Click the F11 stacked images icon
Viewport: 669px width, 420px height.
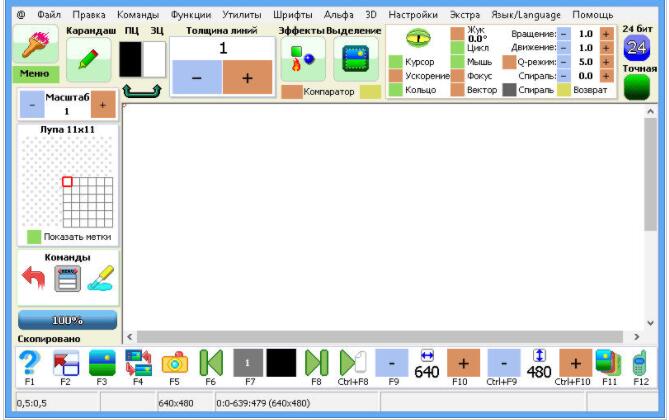coord(609,363)
